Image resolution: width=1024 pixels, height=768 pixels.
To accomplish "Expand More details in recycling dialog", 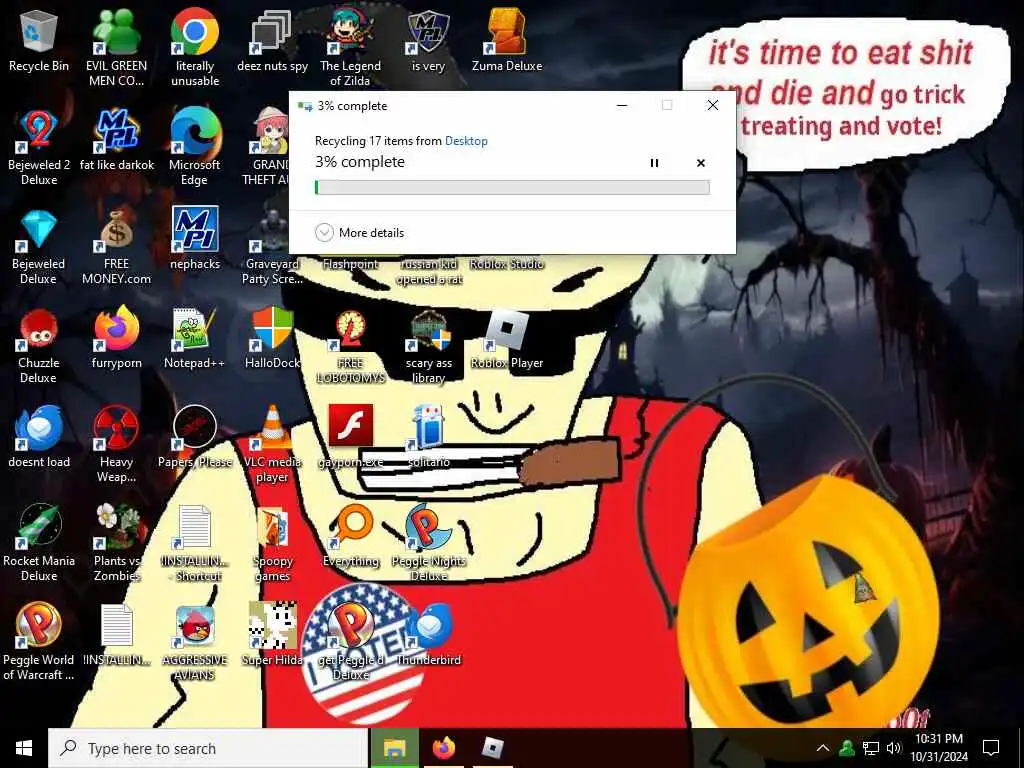I will coord(359,232).
